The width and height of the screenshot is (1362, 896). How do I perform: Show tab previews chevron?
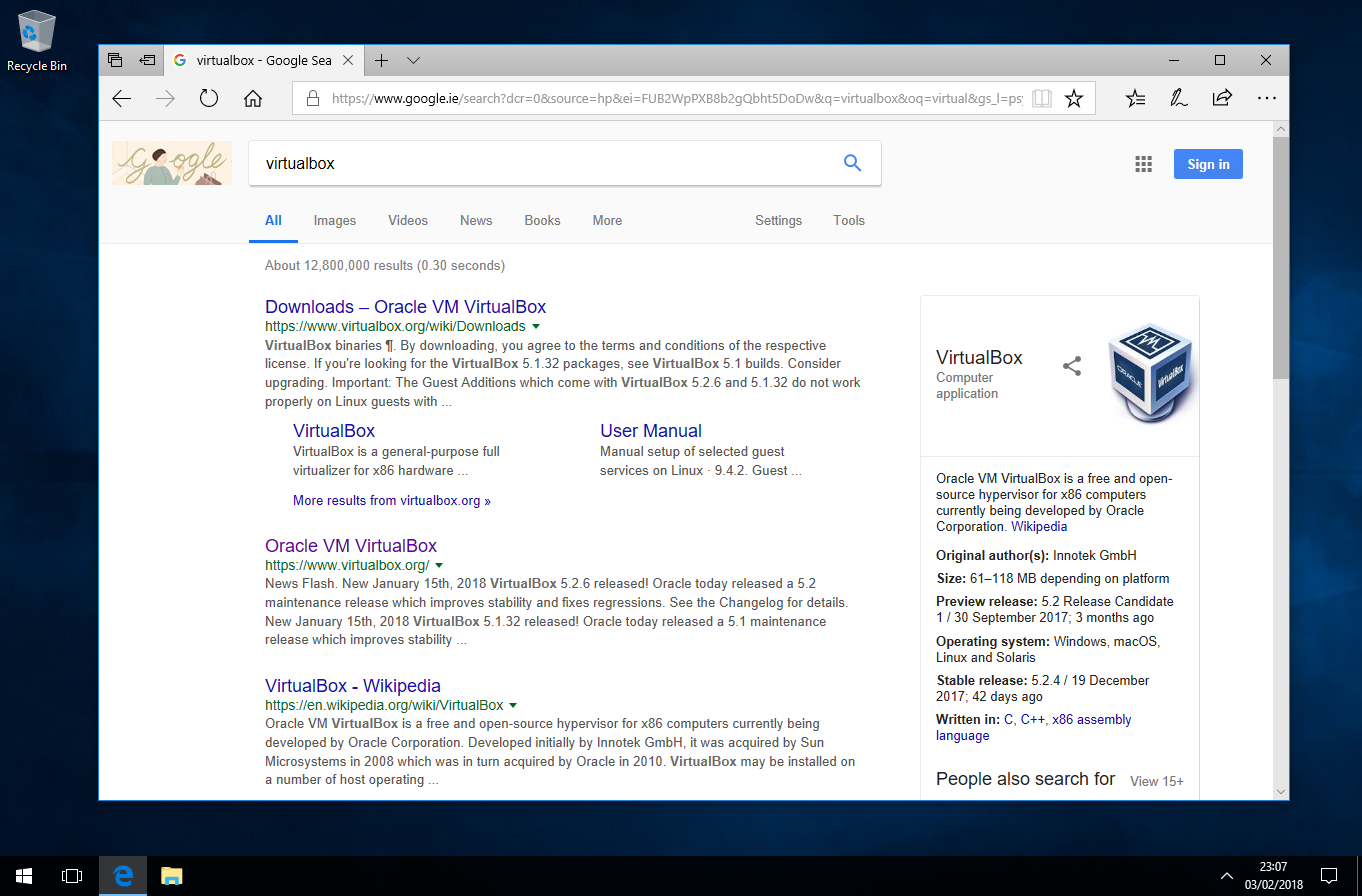[x=413, y=60]
